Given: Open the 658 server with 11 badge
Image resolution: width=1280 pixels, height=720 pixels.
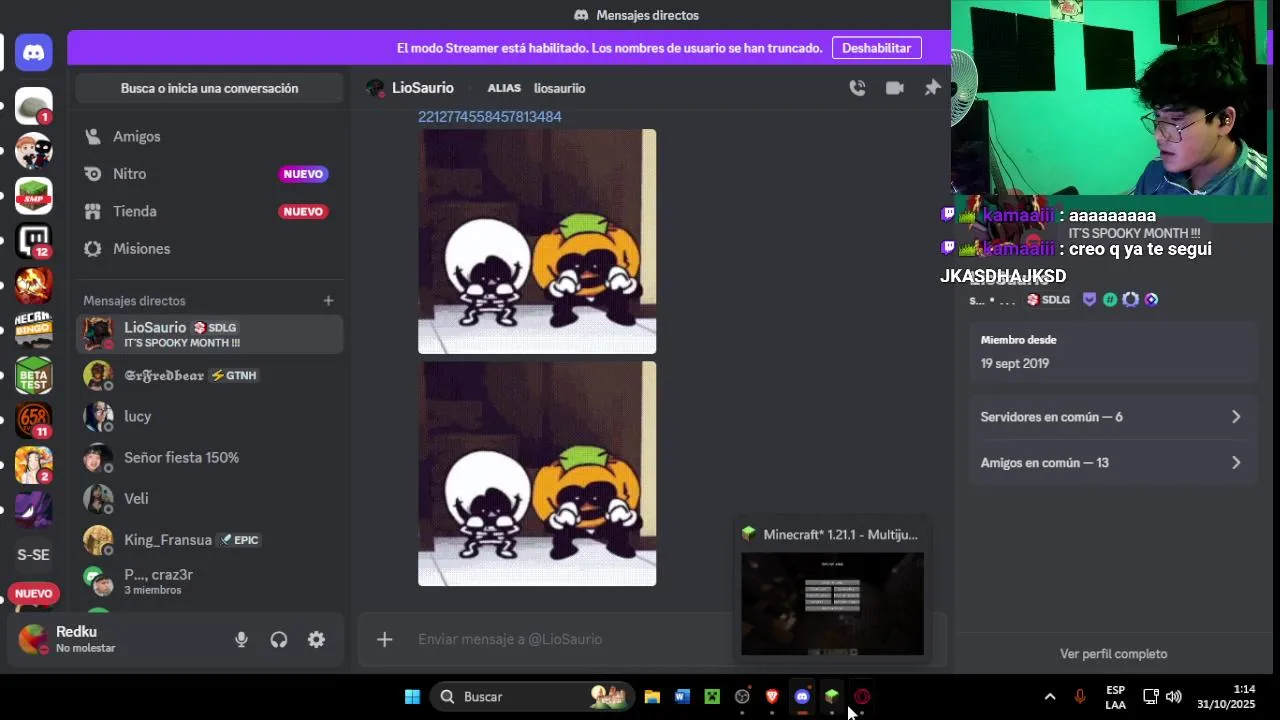Looking at the screenshot, I should click(x=34, y=420).
